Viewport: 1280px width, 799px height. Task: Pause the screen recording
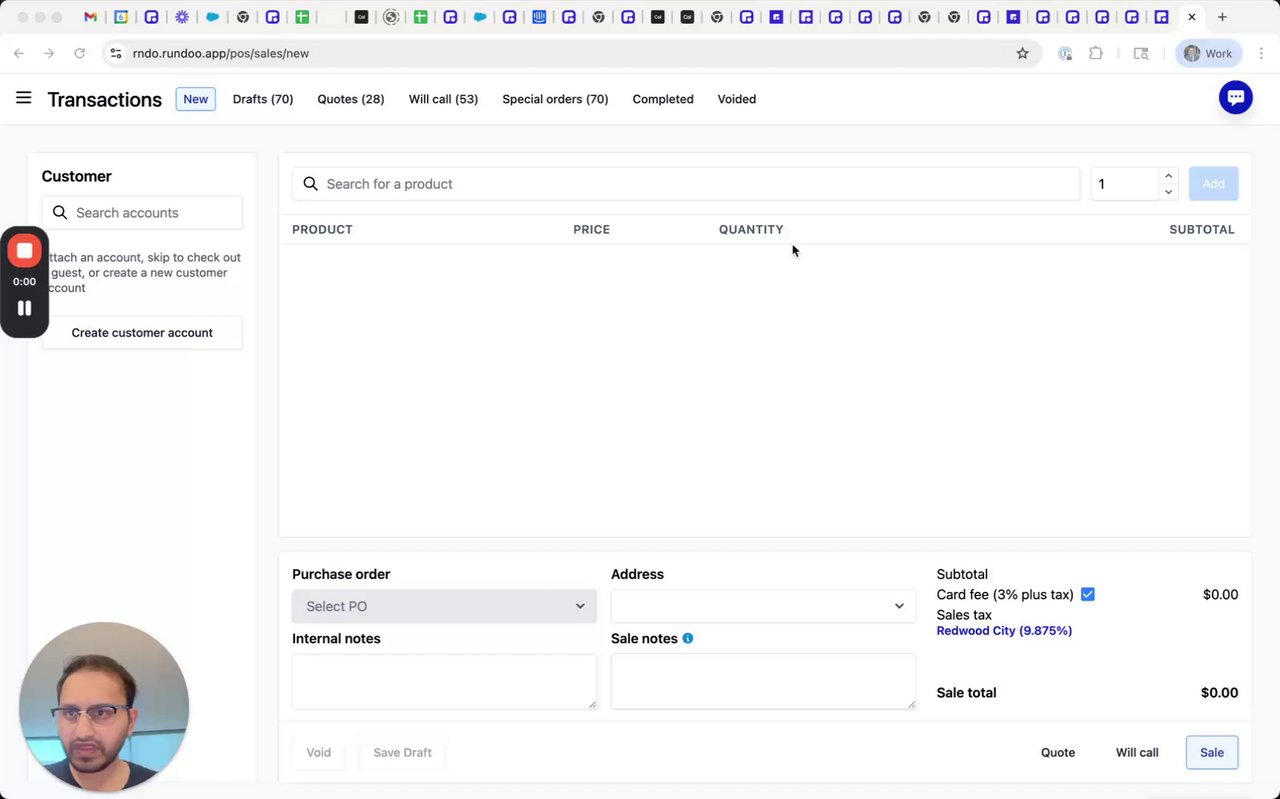[x=24, y=308]
